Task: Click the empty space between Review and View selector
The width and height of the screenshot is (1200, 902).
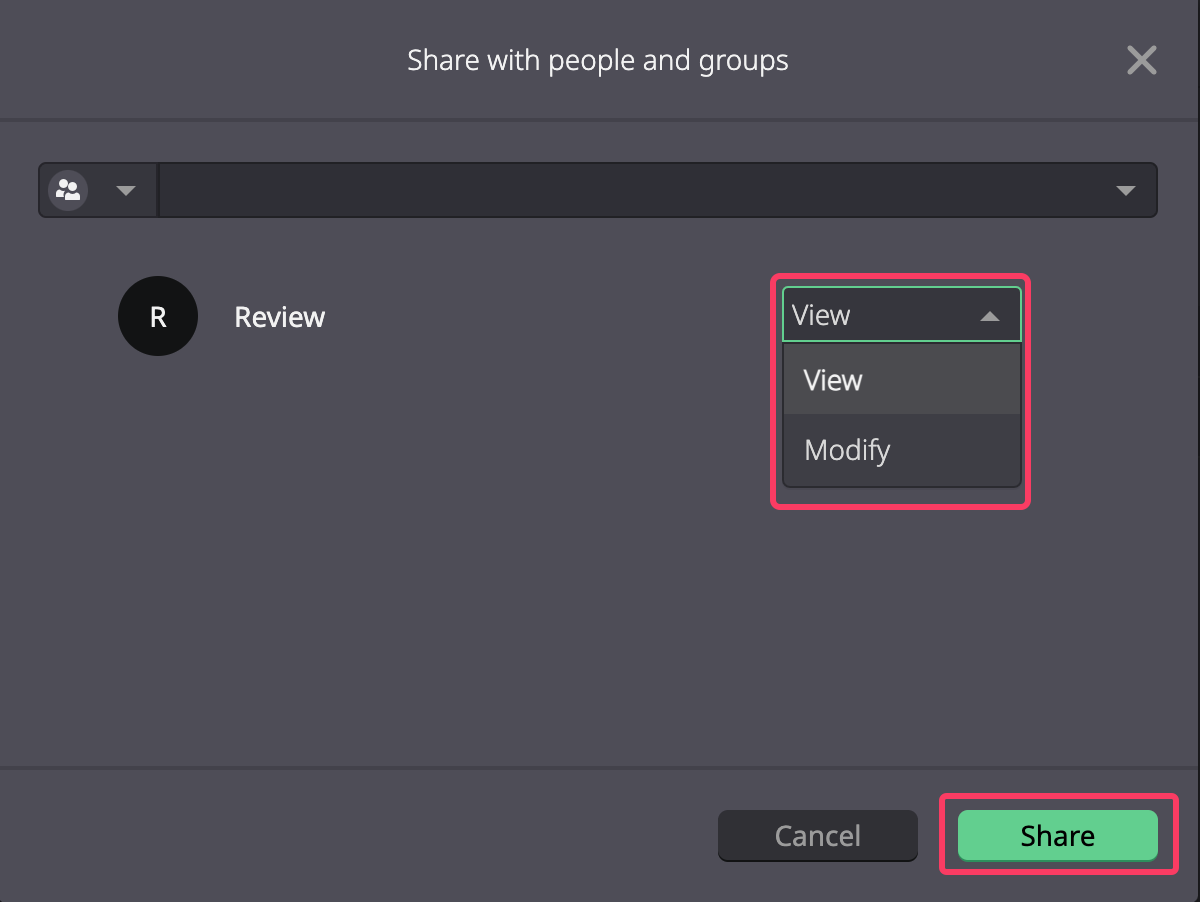Action: point(550,317)
